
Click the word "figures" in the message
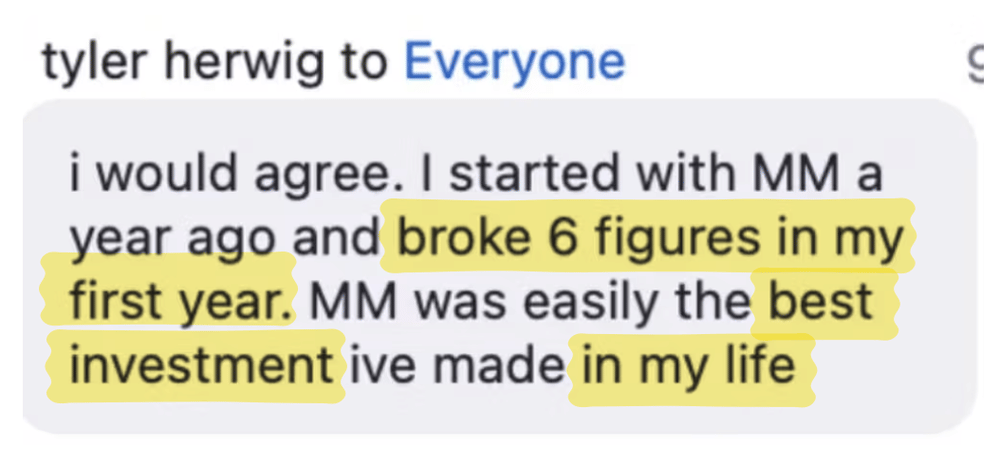tap(668, 240)
